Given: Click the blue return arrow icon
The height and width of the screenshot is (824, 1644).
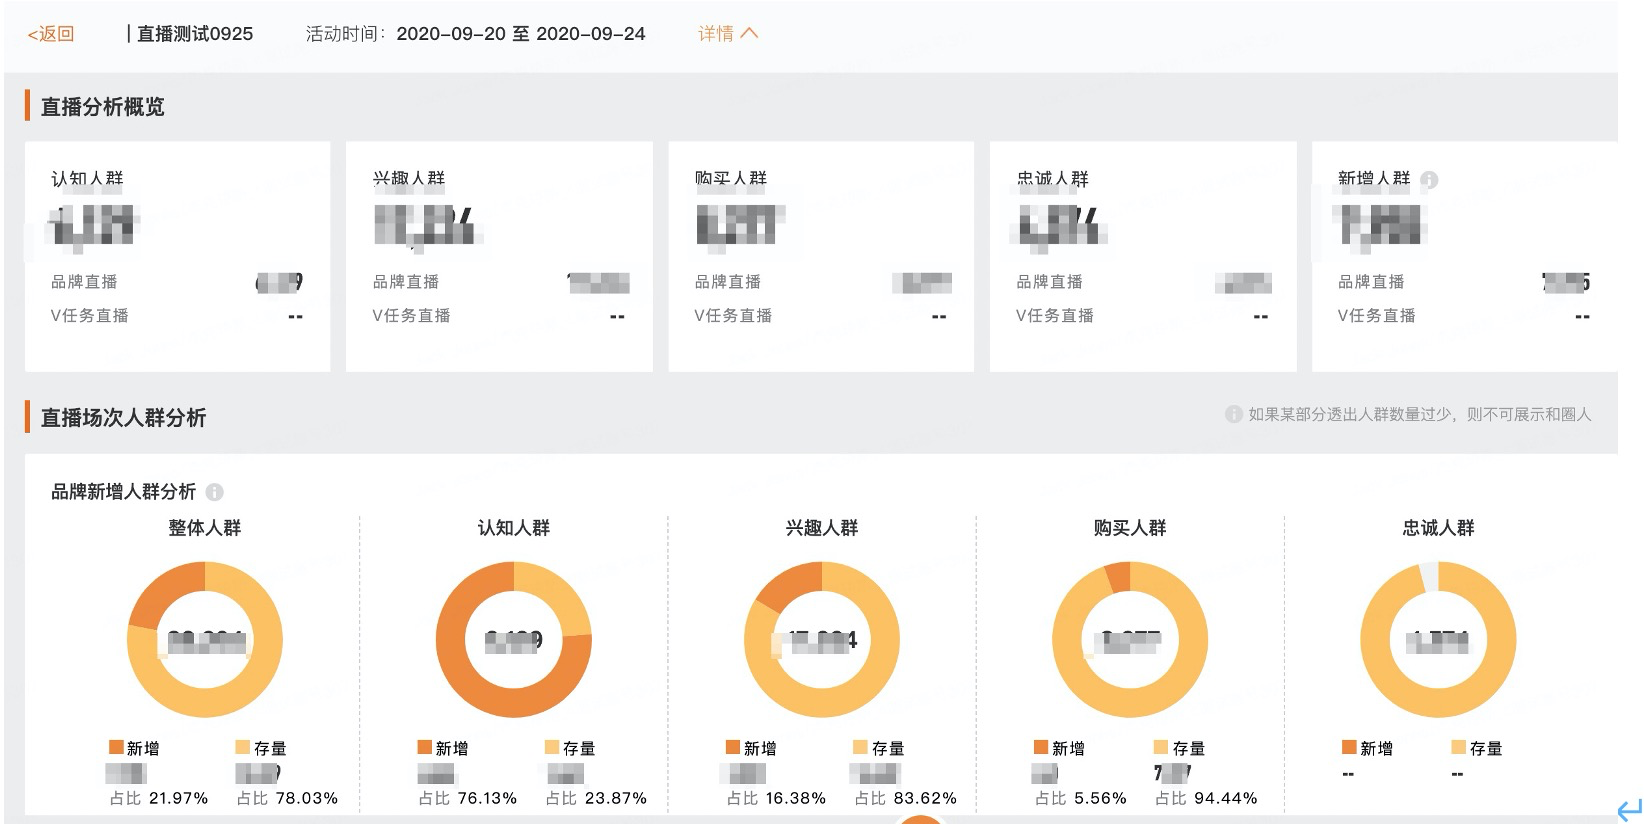Looking at the screenshot, I should (x=1628, y=808).
